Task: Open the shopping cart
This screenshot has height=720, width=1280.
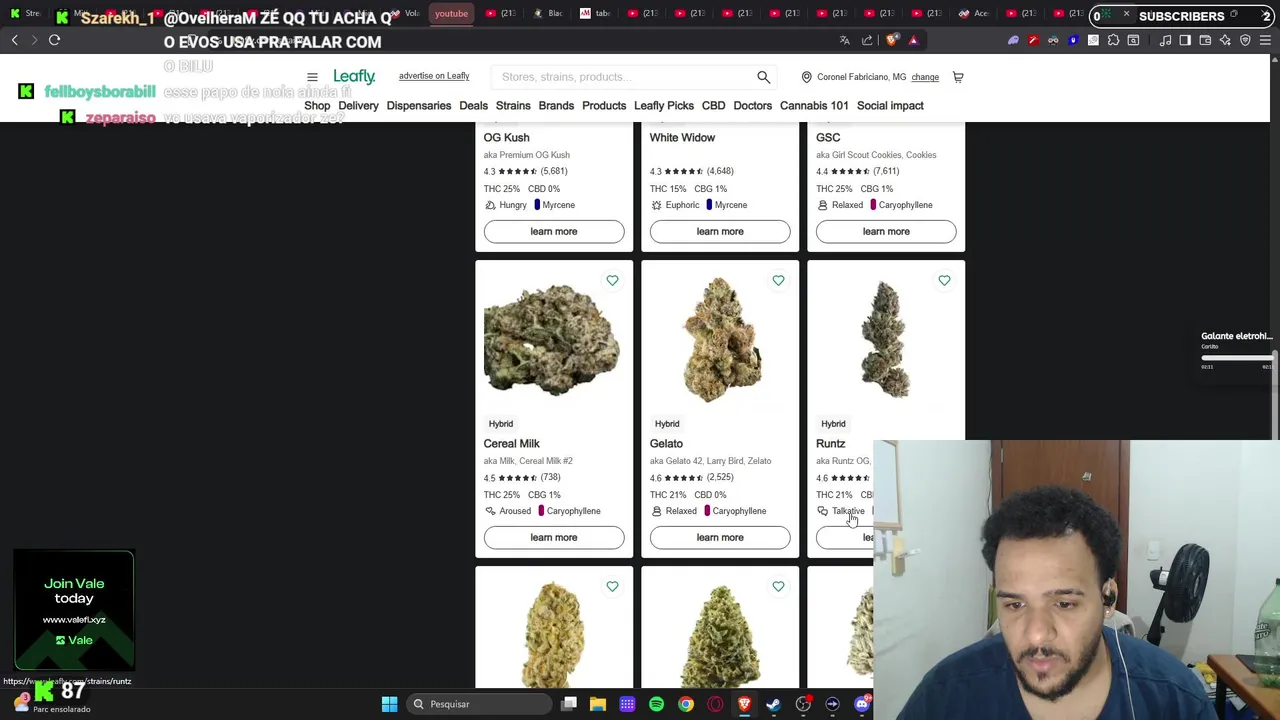Action: pyautogui.click(x=958, y=77)
